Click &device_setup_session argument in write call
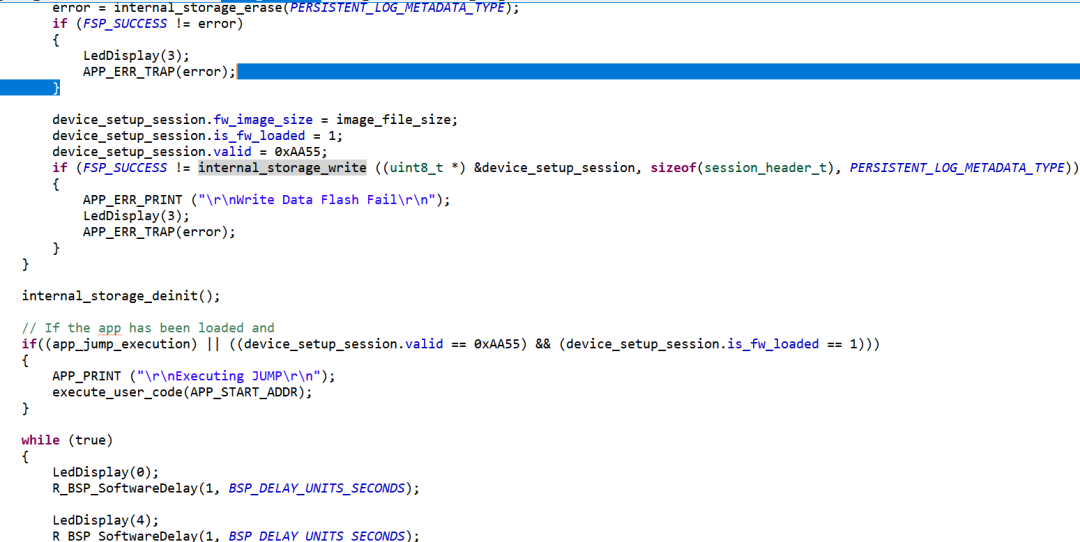 click(553, 167)
